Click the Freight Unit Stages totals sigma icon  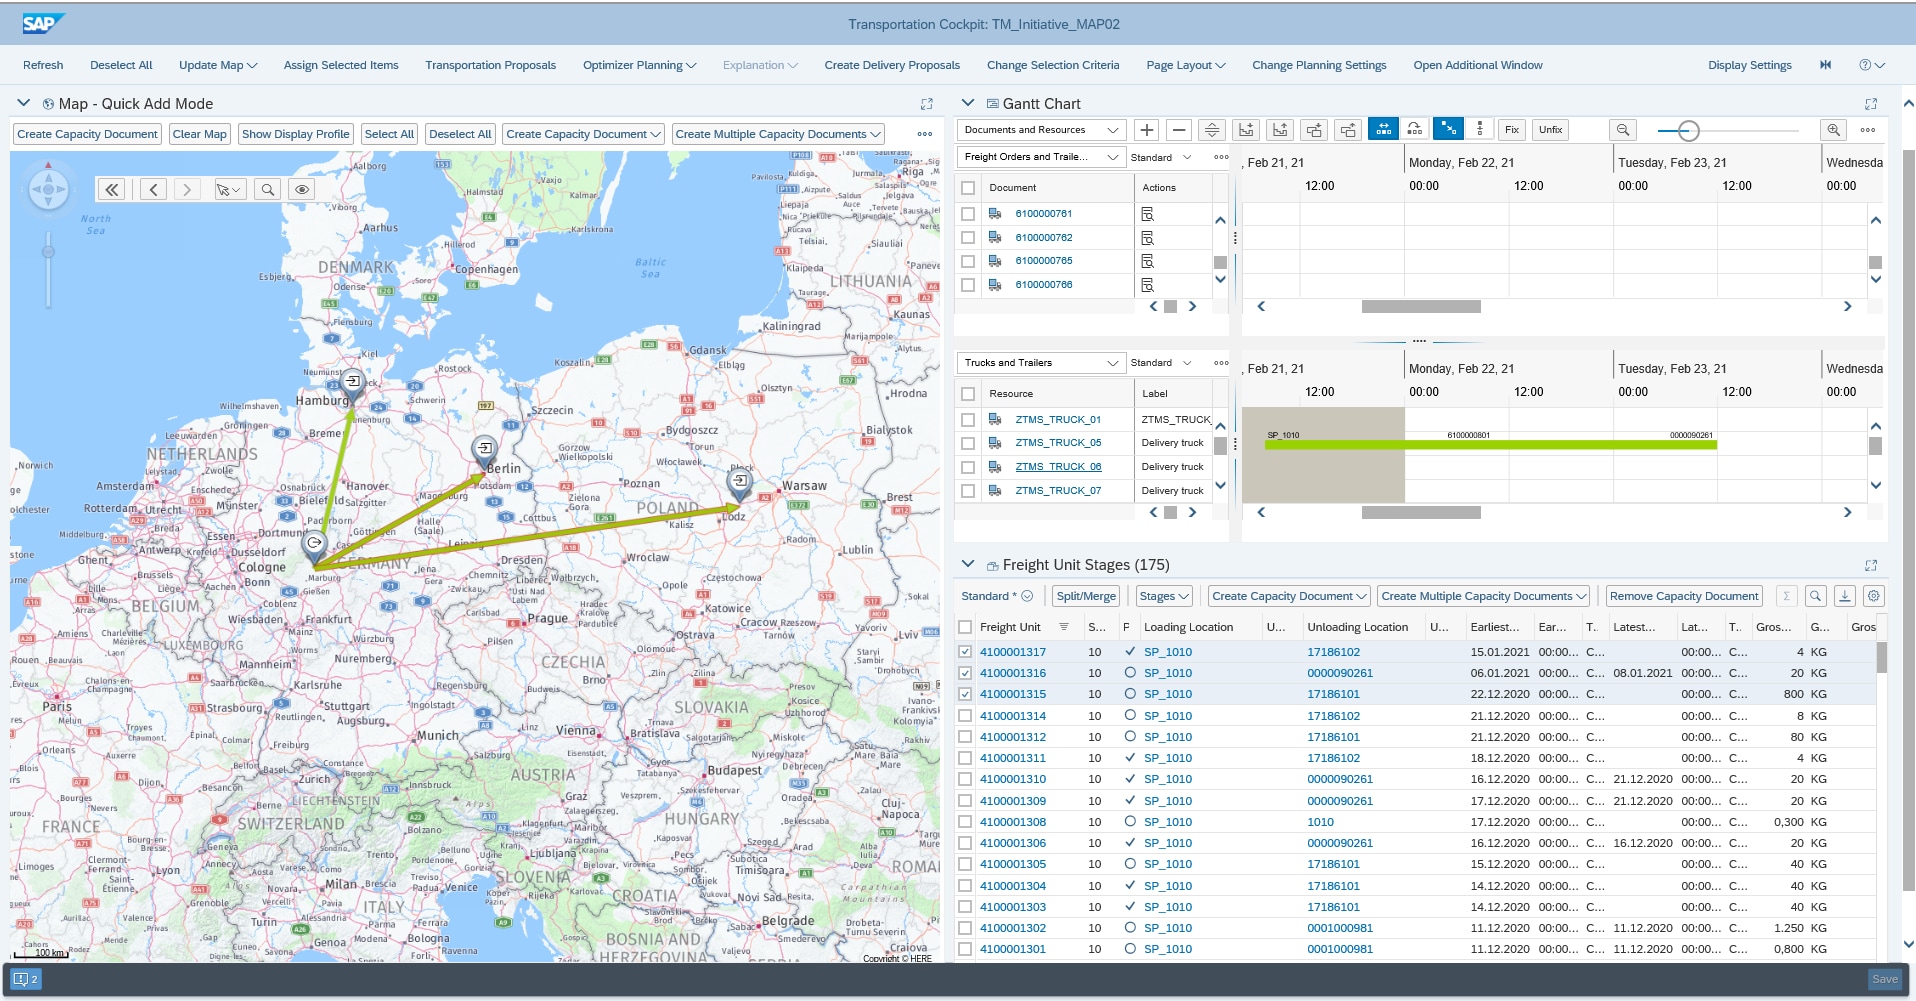point(1786,596)
